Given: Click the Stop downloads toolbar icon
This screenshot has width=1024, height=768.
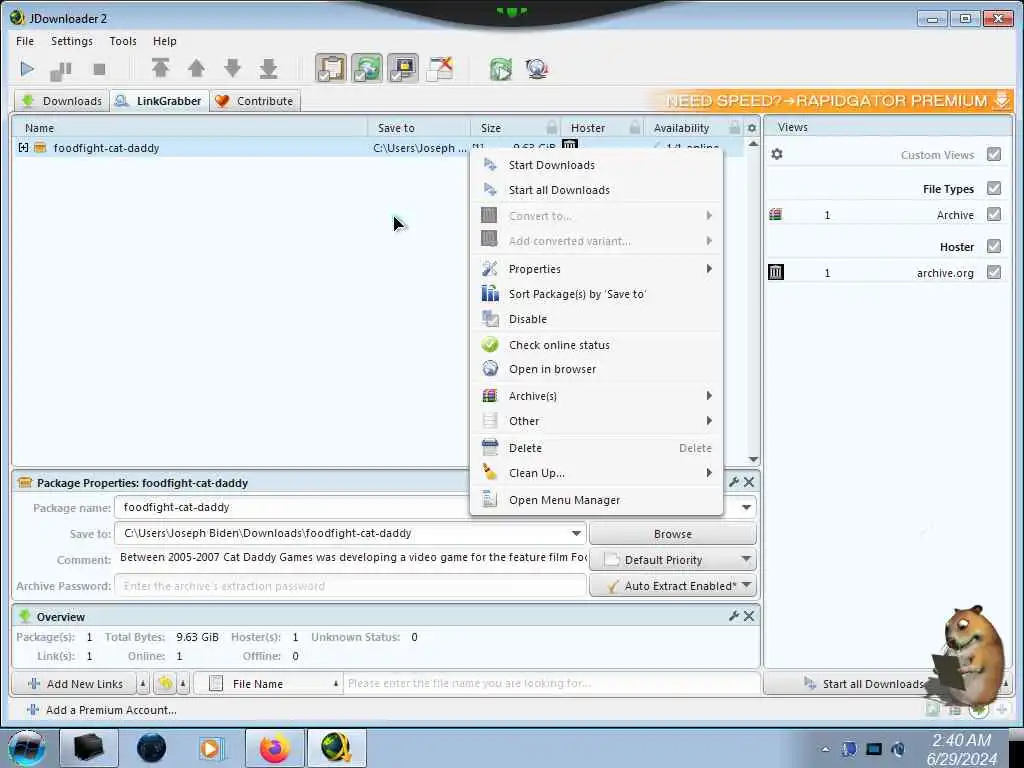Looking at the screenshot, I should 99,69.
